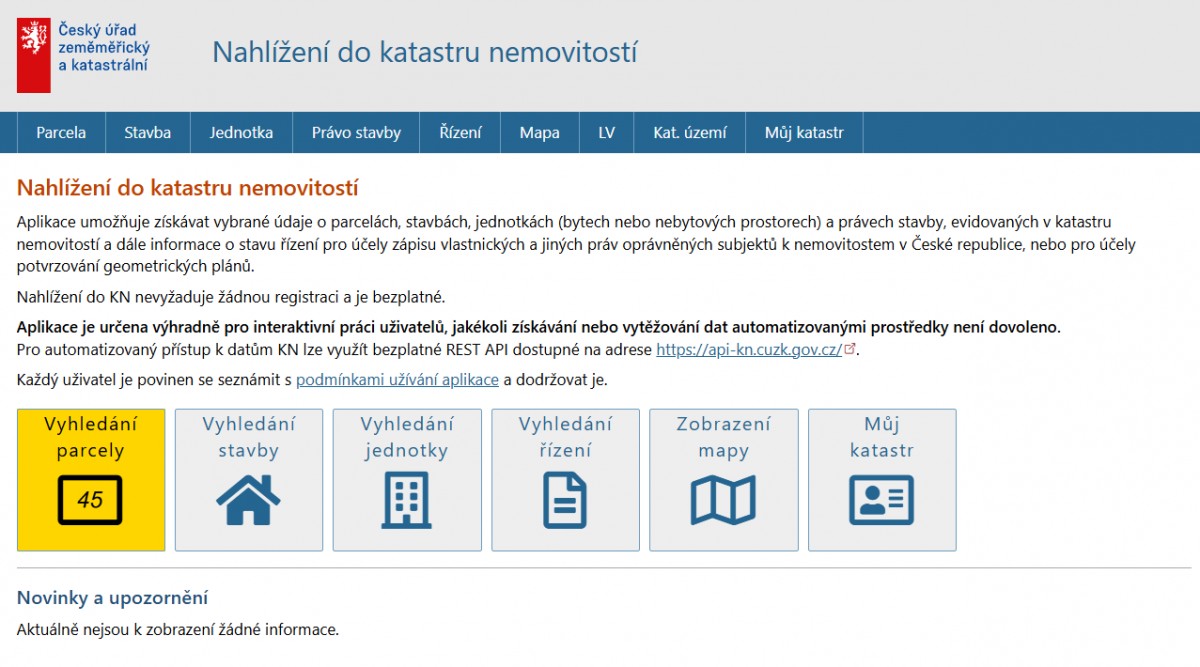Click the orange heading Nahlížení do katastru nemovitostí
Screen dimensions: 1200x667
188,188
